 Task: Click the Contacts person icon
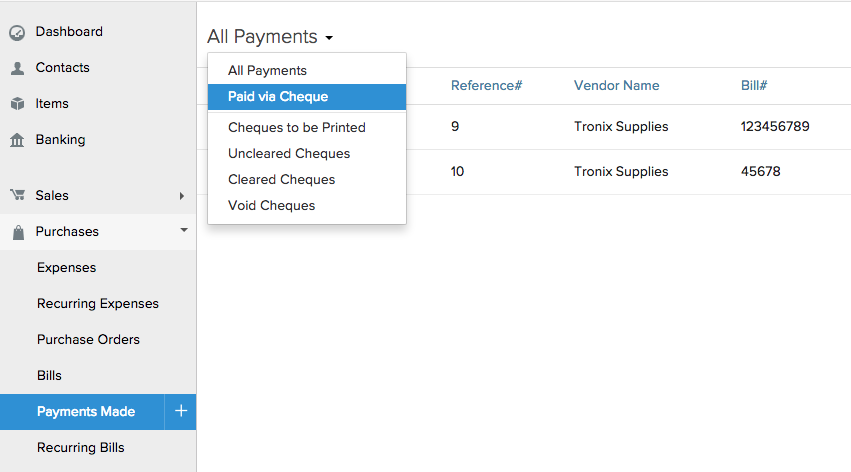17,68
